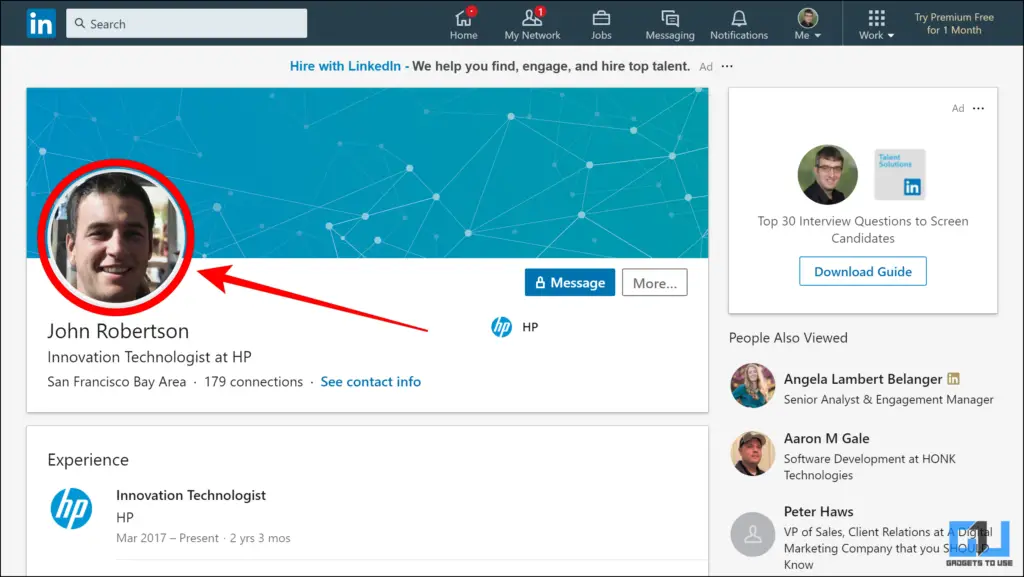Open Notifications via the bell icon
1024x577 pixels.
pos(738,17)
